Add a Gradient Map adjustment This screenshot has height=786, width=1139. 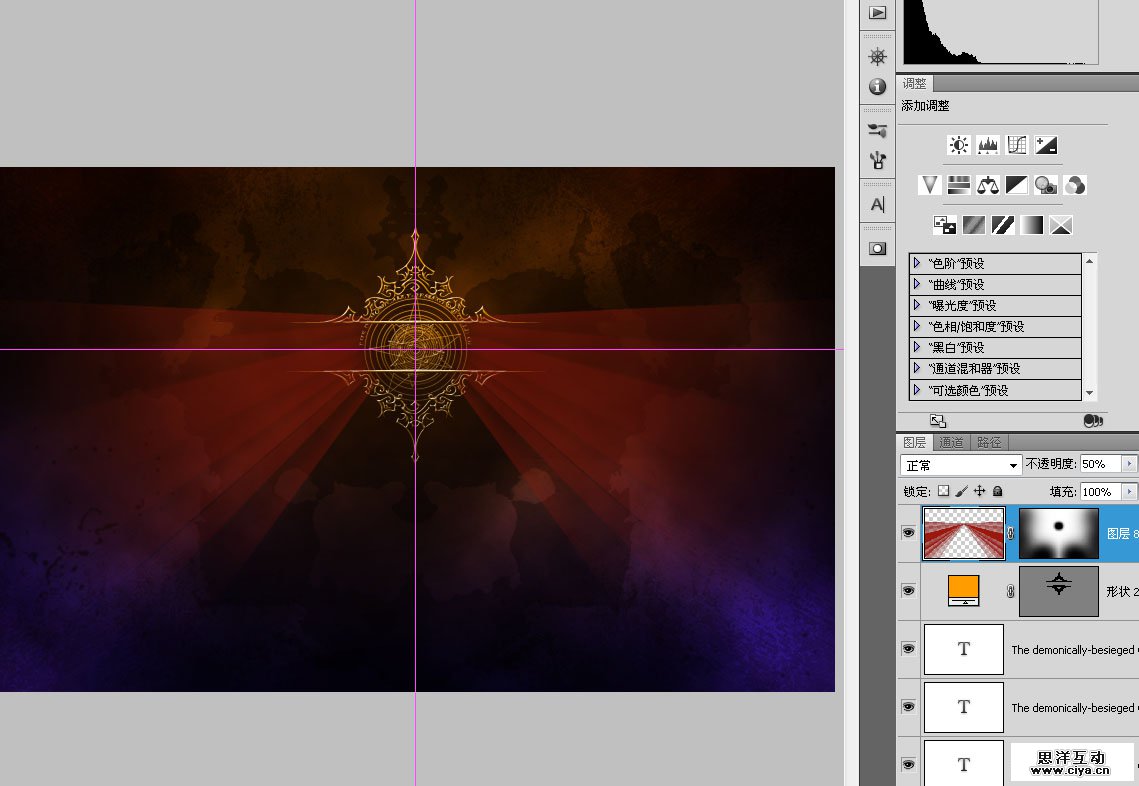(1032, 225)
